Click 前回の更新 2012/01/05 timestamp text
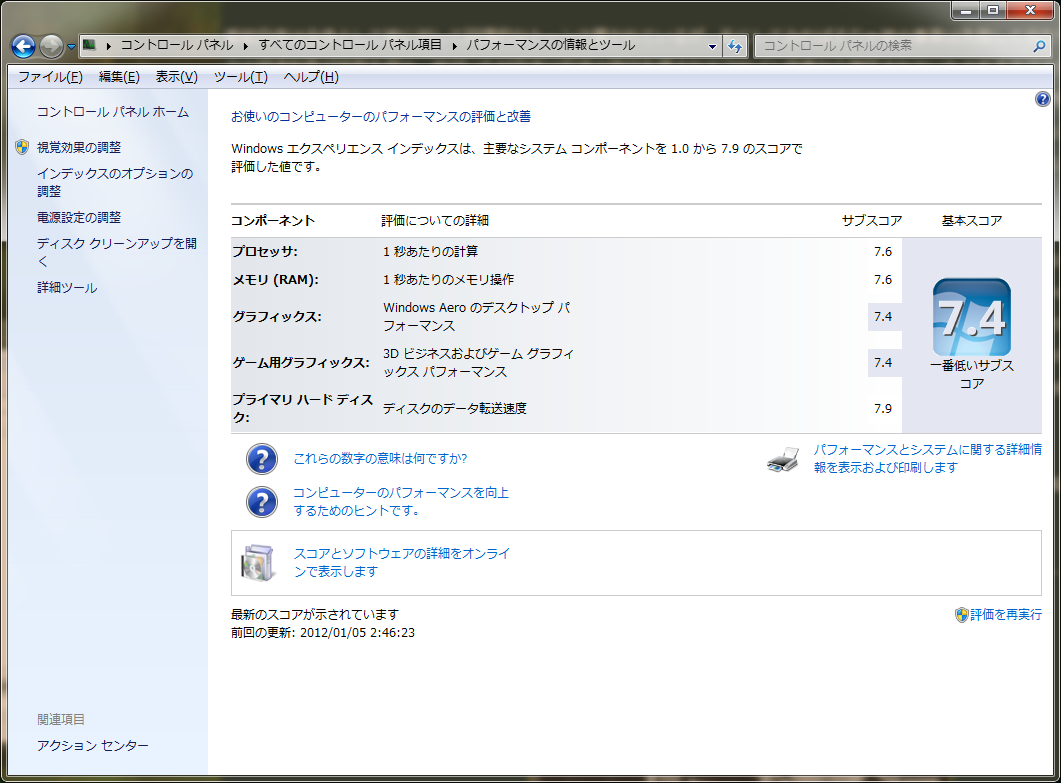 click(x=323, y=633)
